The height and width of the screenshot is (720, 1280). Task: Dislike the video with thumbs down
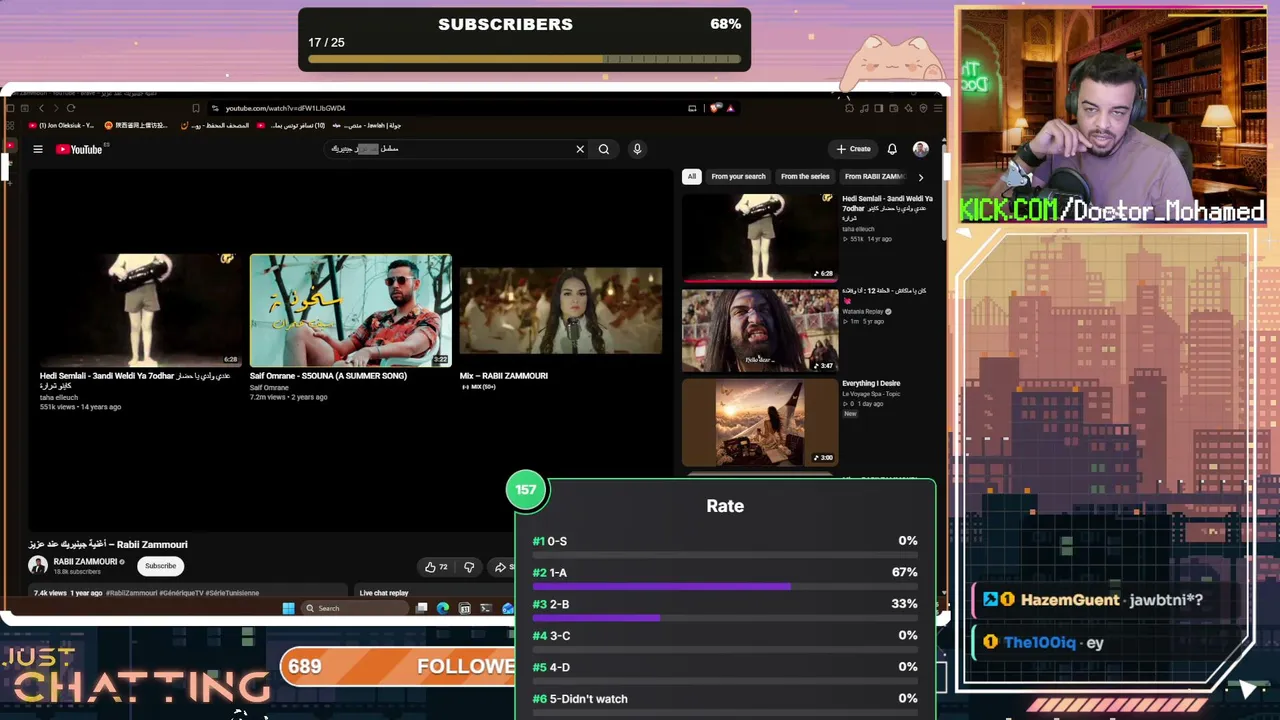469,567
